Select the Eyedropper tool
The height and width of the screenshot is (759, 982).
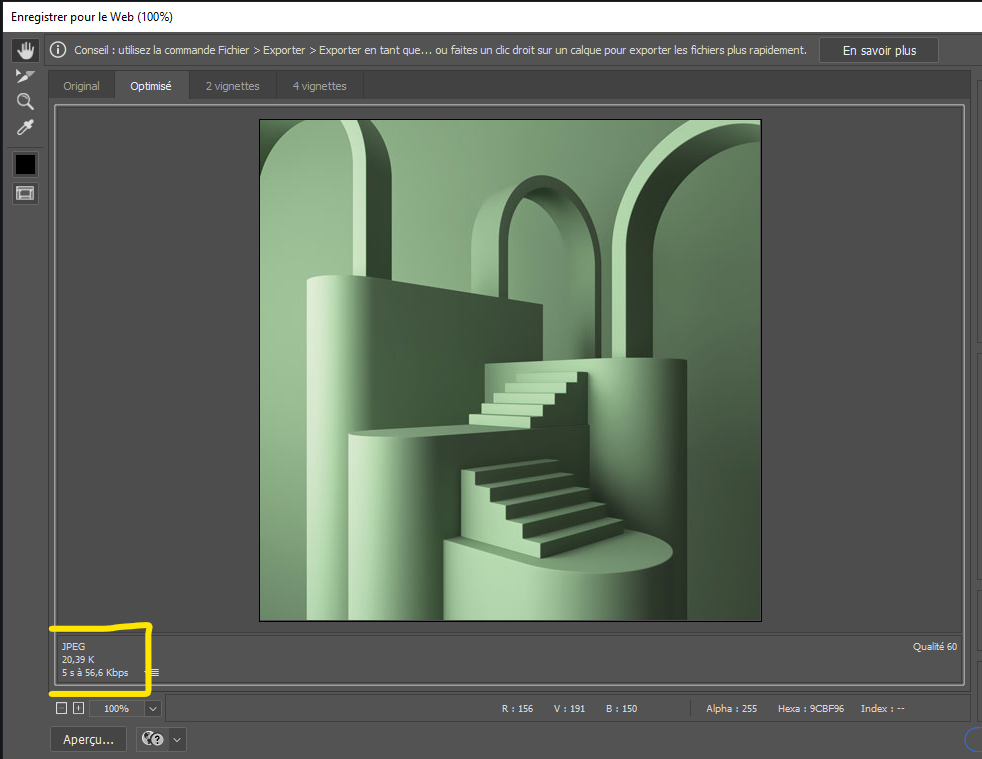point(25,127)
